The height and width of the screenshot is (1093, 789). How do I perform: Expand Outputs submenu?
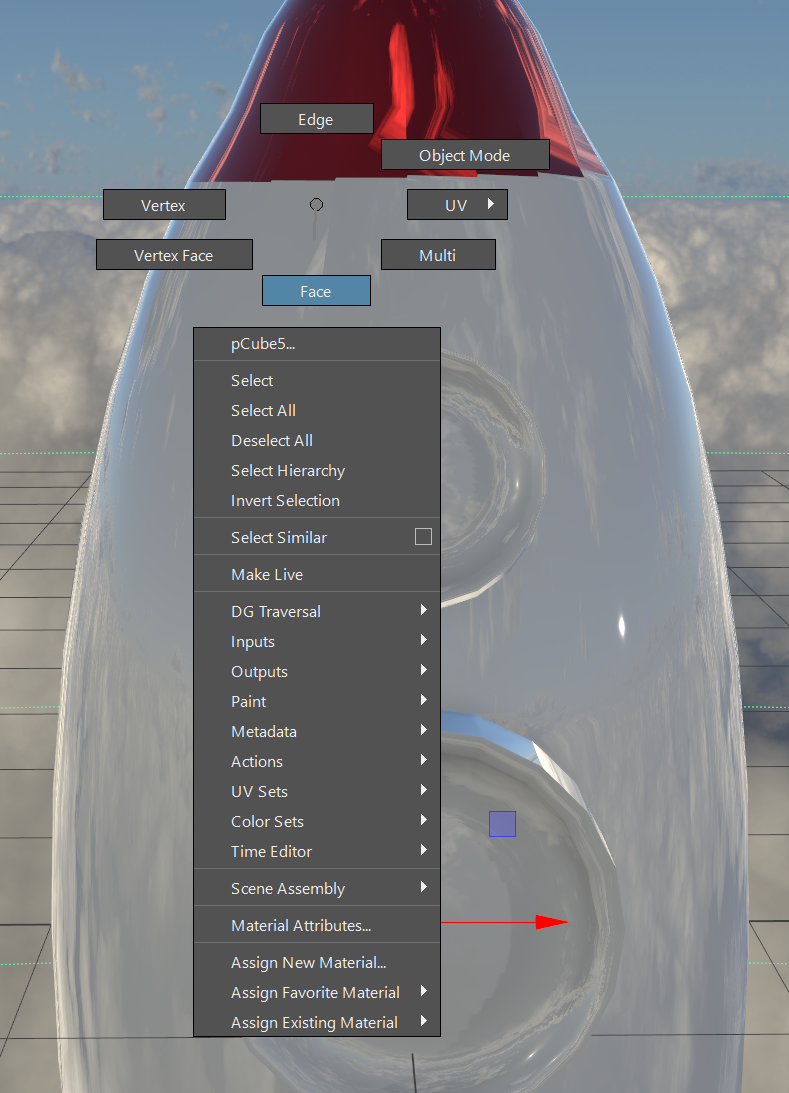tap(317, 671)
